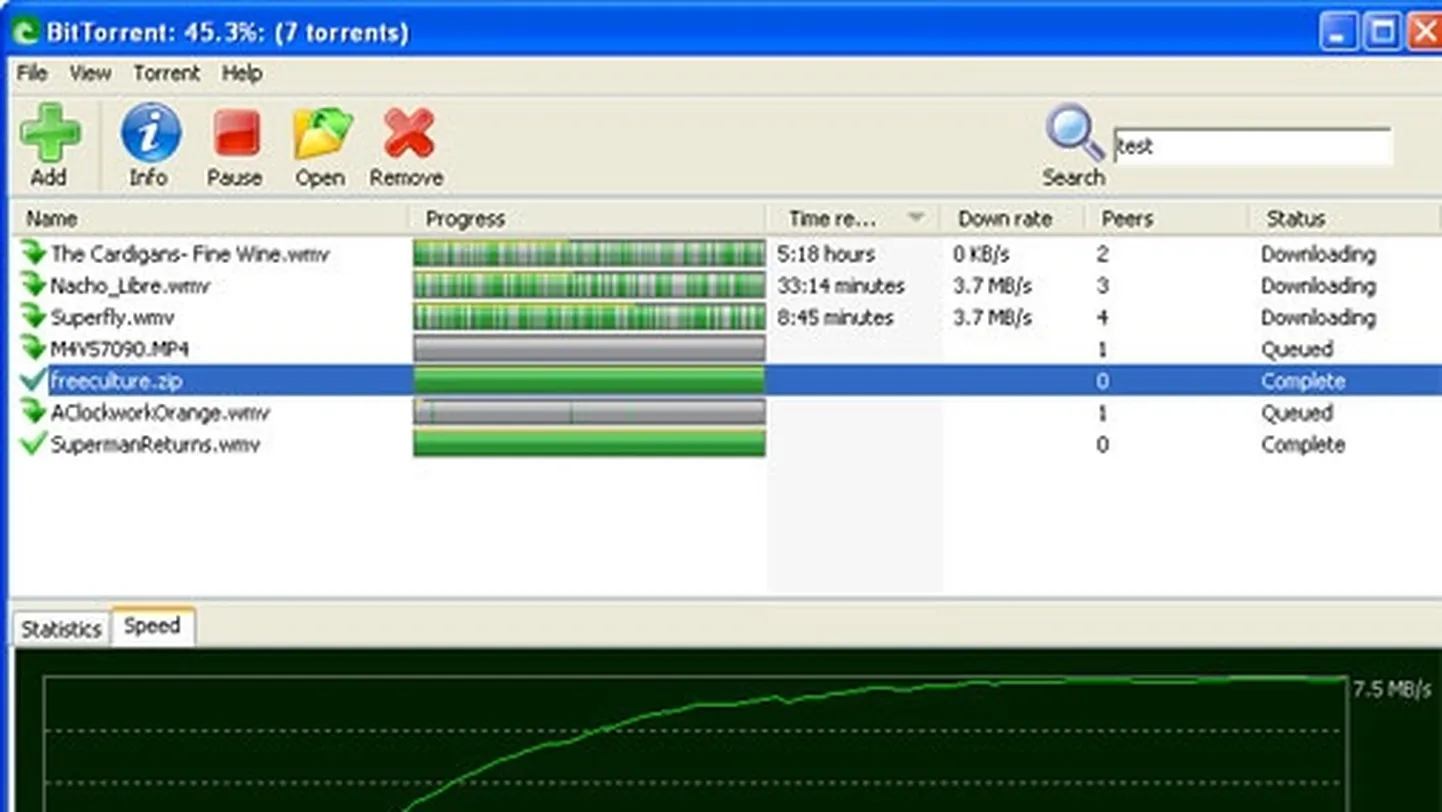Click the magnifying glass Search icon

(1074, 133)
